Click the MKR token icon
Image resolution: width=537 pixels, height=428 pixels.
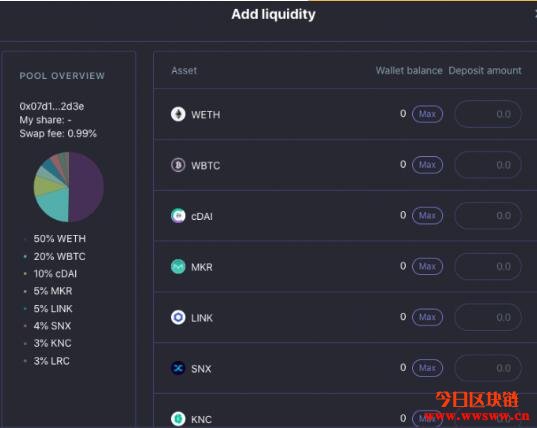178,266
